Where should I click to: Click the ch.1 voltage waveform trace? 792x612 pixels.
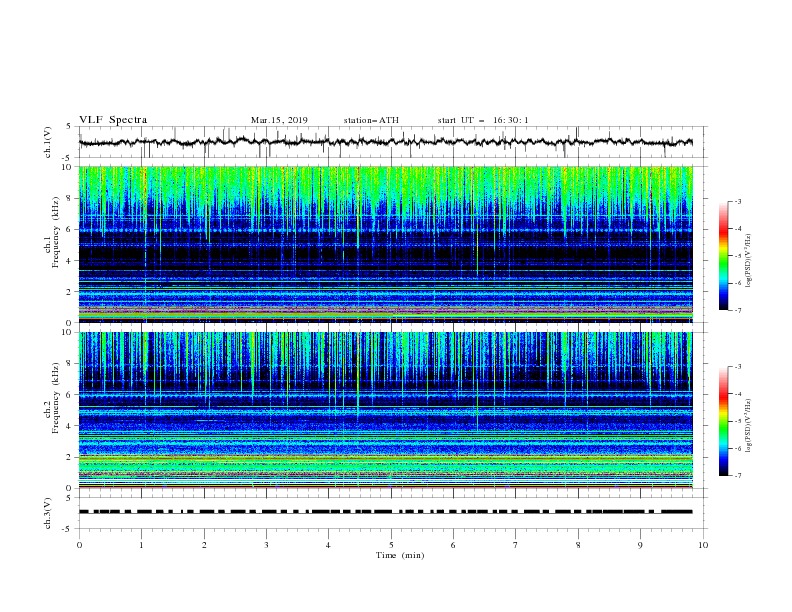(x=385, y=142)
